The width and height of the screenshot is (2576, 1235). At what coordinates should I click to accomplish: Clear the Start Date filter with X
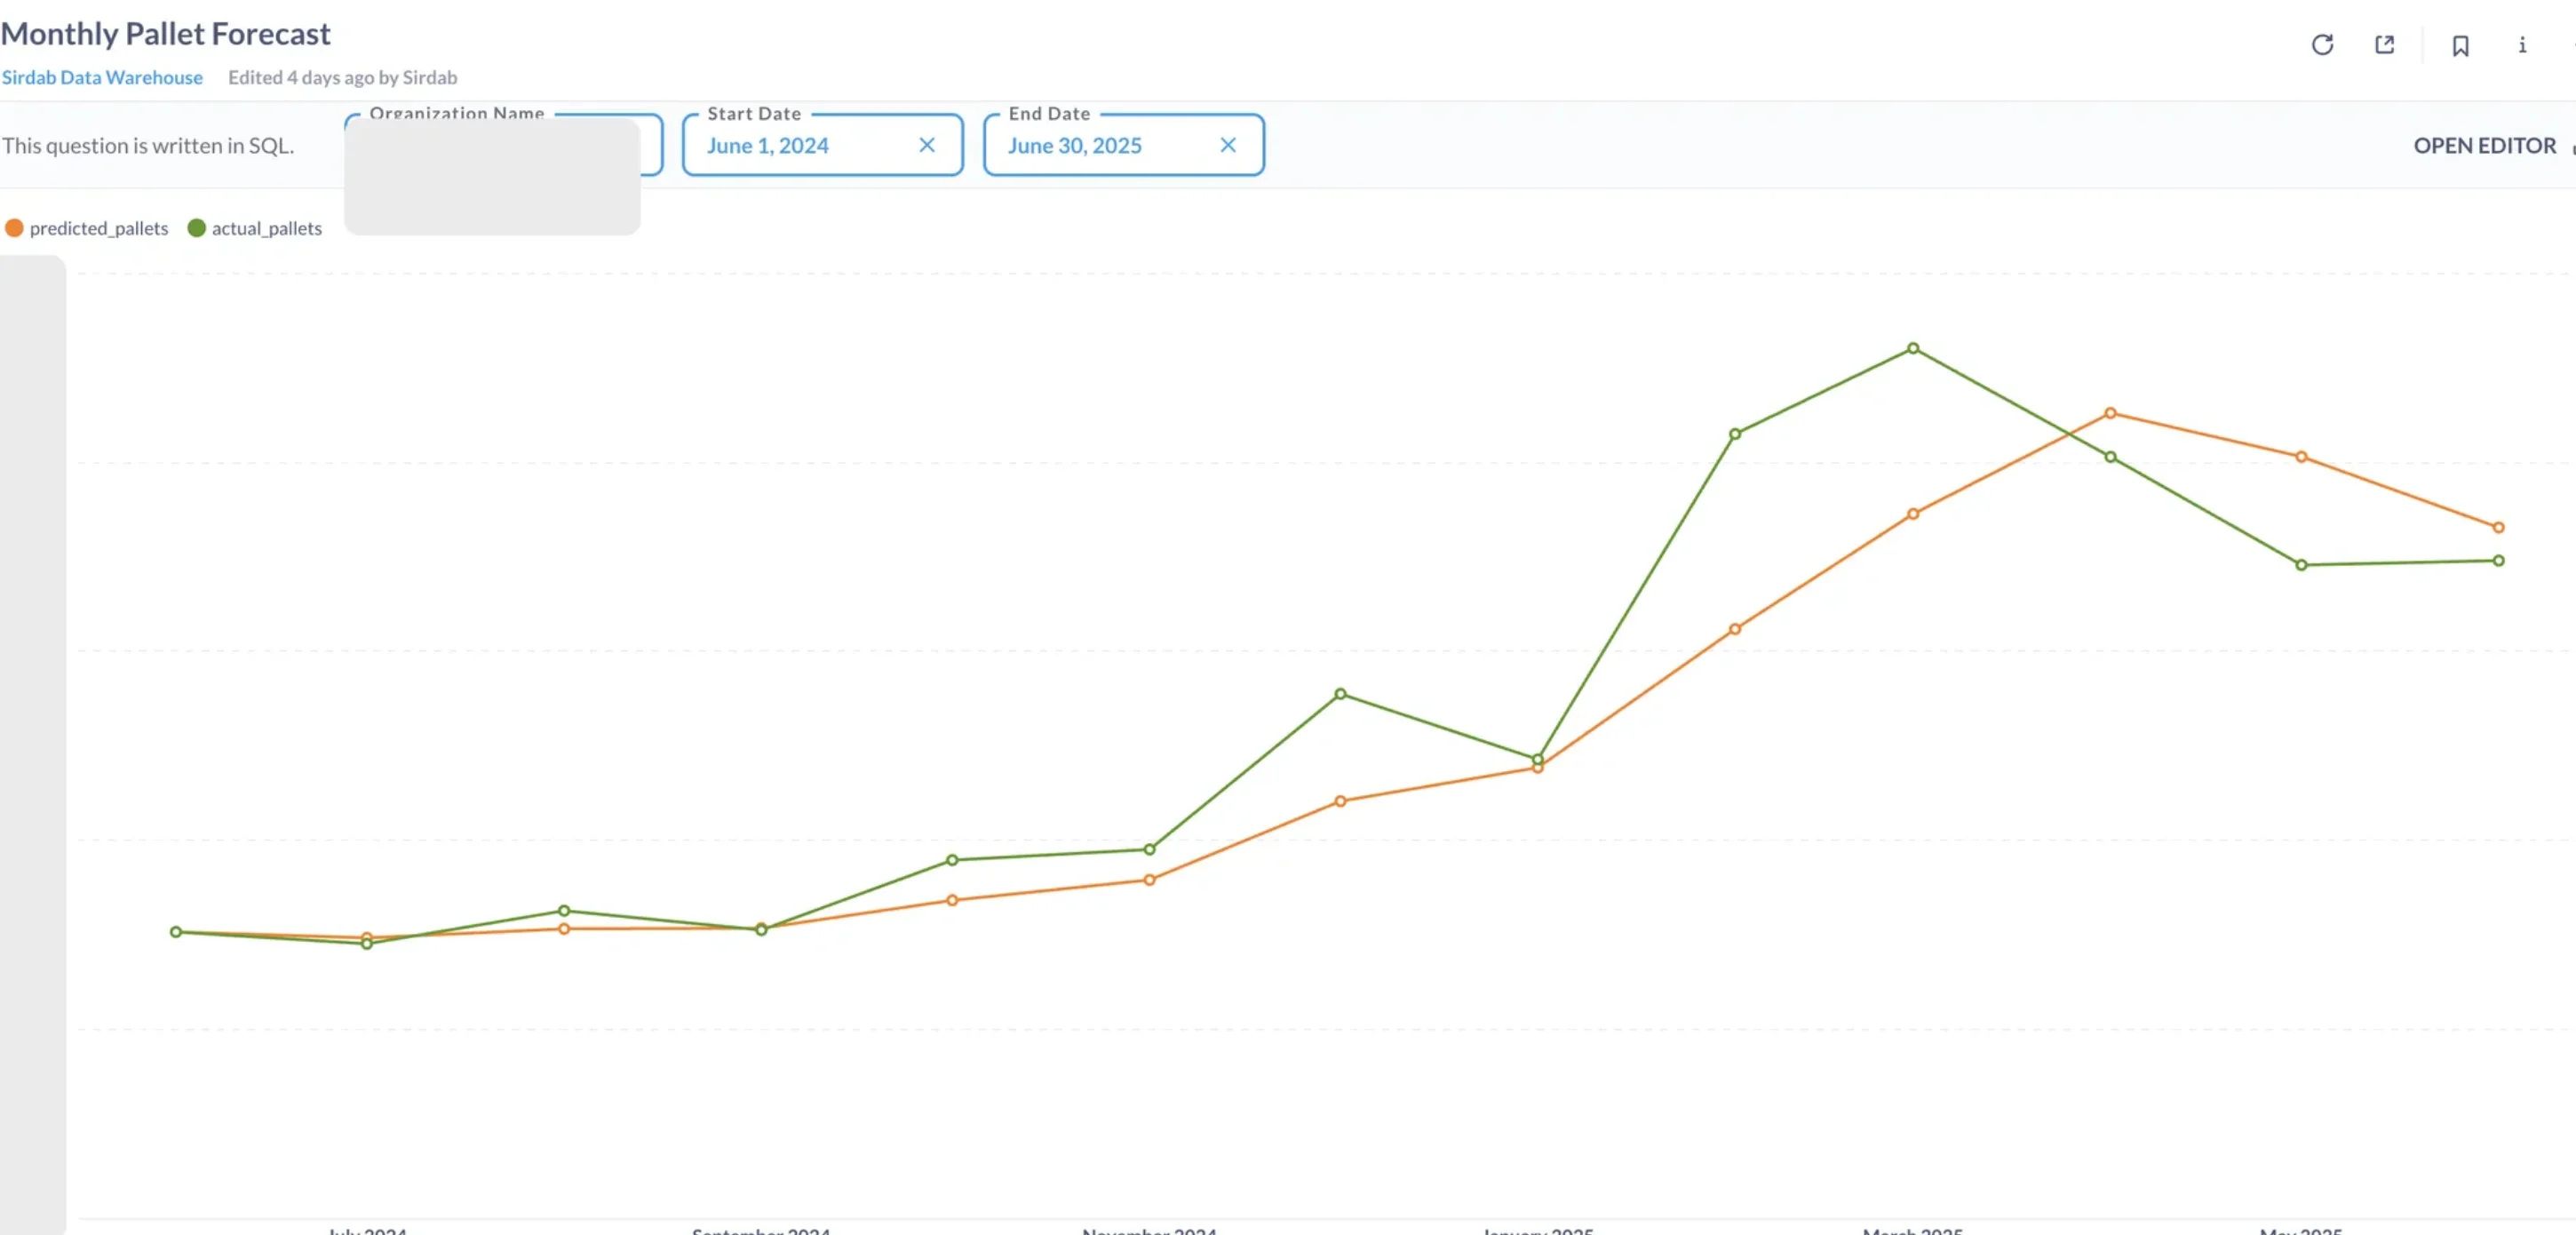tap(927, 146)
